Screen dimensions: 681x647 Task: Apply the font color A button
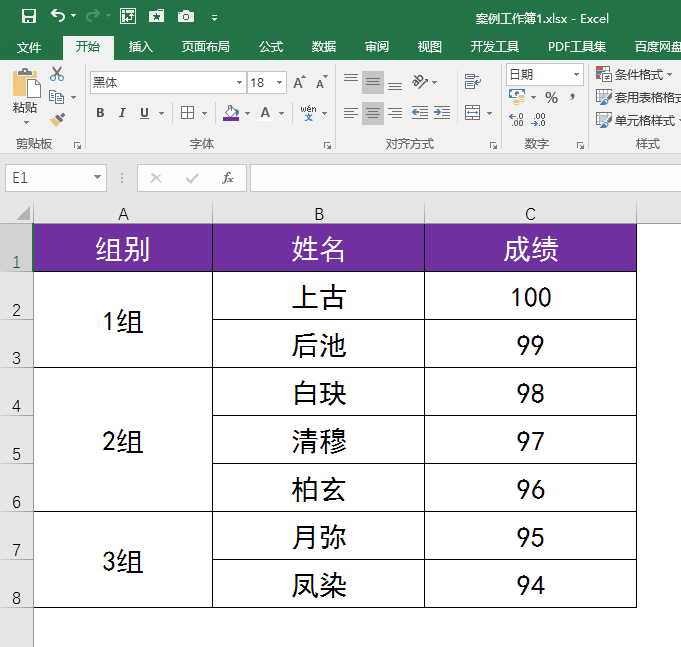tap(265, 113)
